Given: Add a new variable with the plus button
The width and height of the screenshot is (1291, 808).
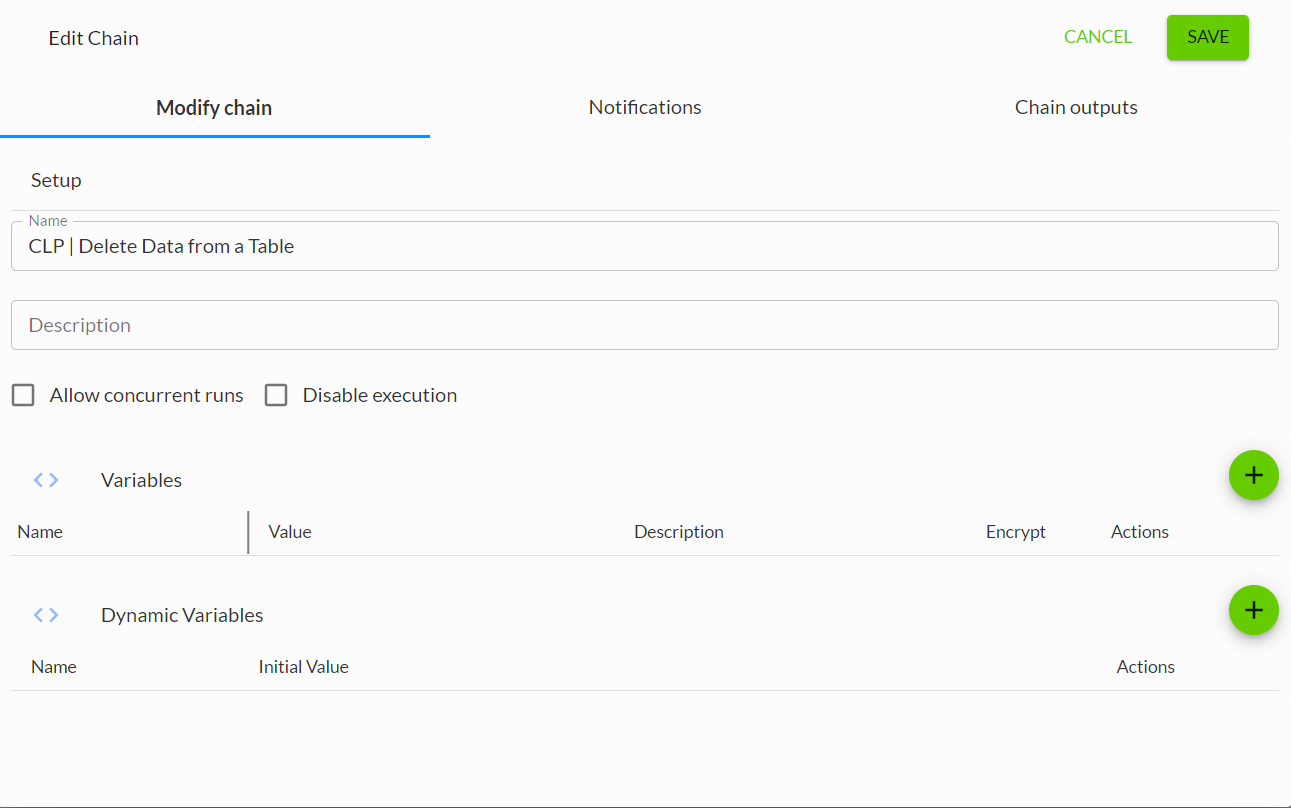Looking at the screenshot, I should (1253, 475).
